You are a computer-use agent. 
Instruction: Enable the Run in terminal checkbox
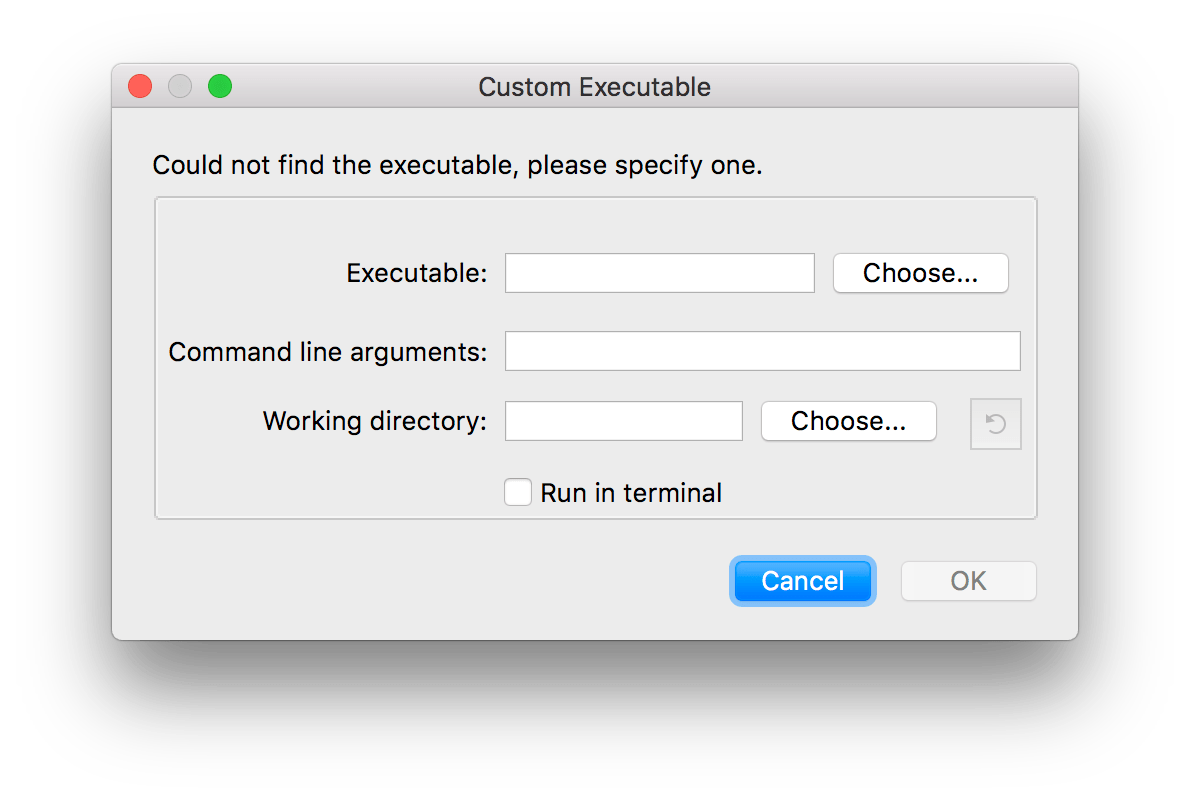coord(518,493)
